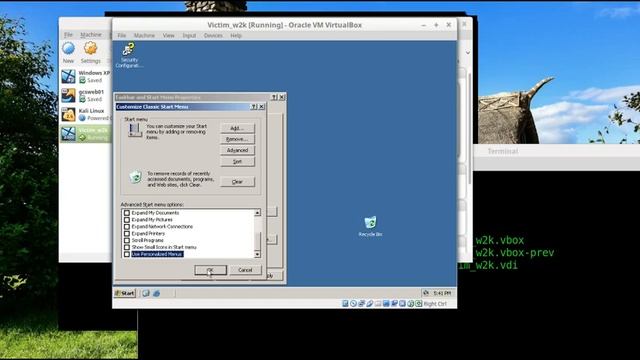640x360 pixels.
Task: Open Machine menu in VM window
Action: click(144, 36)
